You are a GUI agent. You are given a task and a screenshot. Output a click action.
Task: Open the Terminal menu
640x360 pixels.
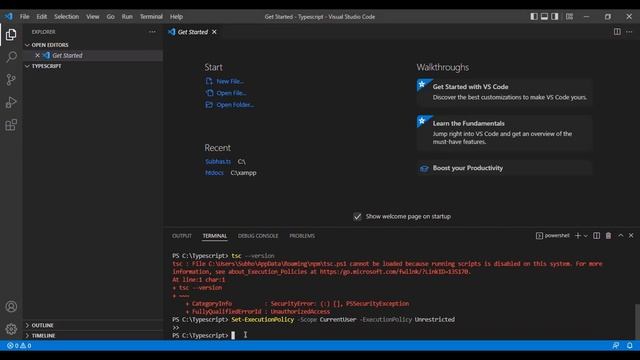click(x=151, y=17)
